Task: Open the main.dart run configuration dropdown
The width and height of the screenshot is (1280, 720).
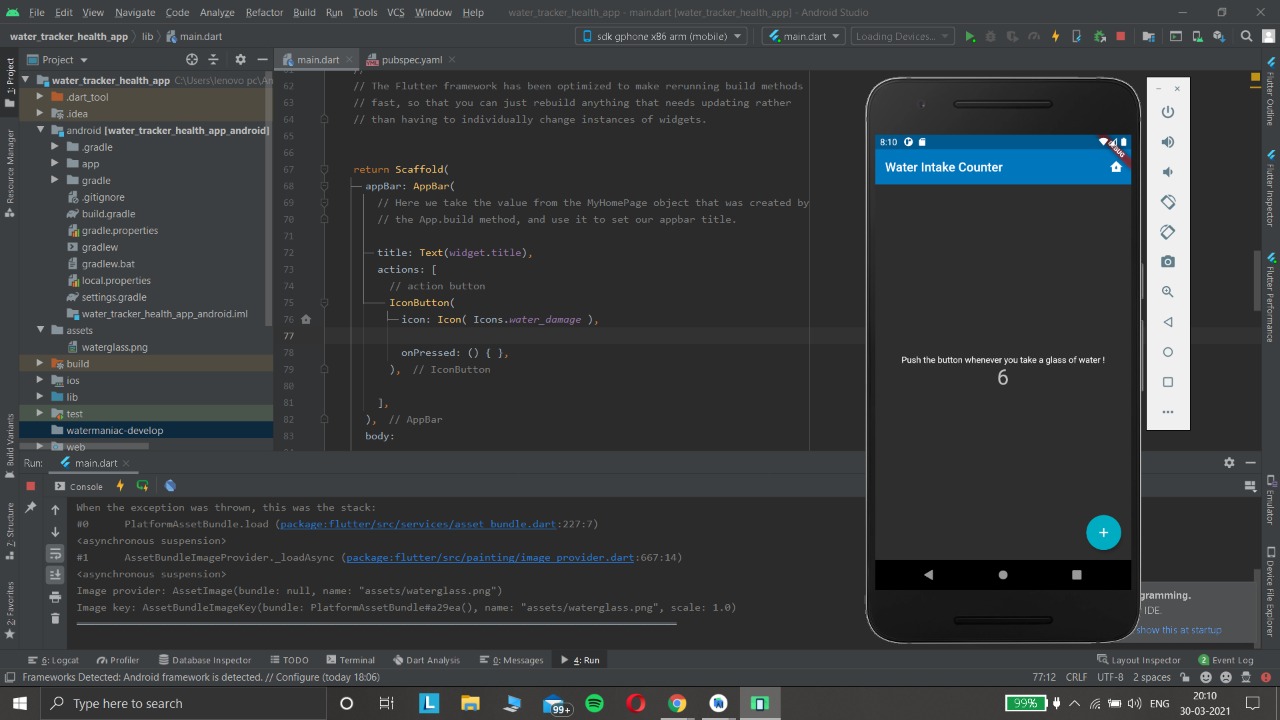Action: [x=805, y=36]
